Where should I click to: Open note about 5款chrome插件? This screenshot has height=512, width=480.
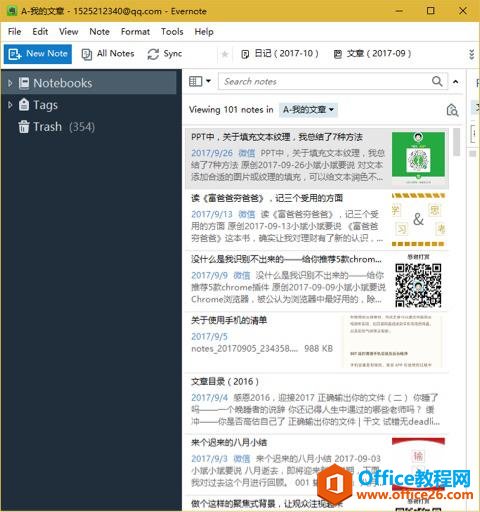(317, 281)
